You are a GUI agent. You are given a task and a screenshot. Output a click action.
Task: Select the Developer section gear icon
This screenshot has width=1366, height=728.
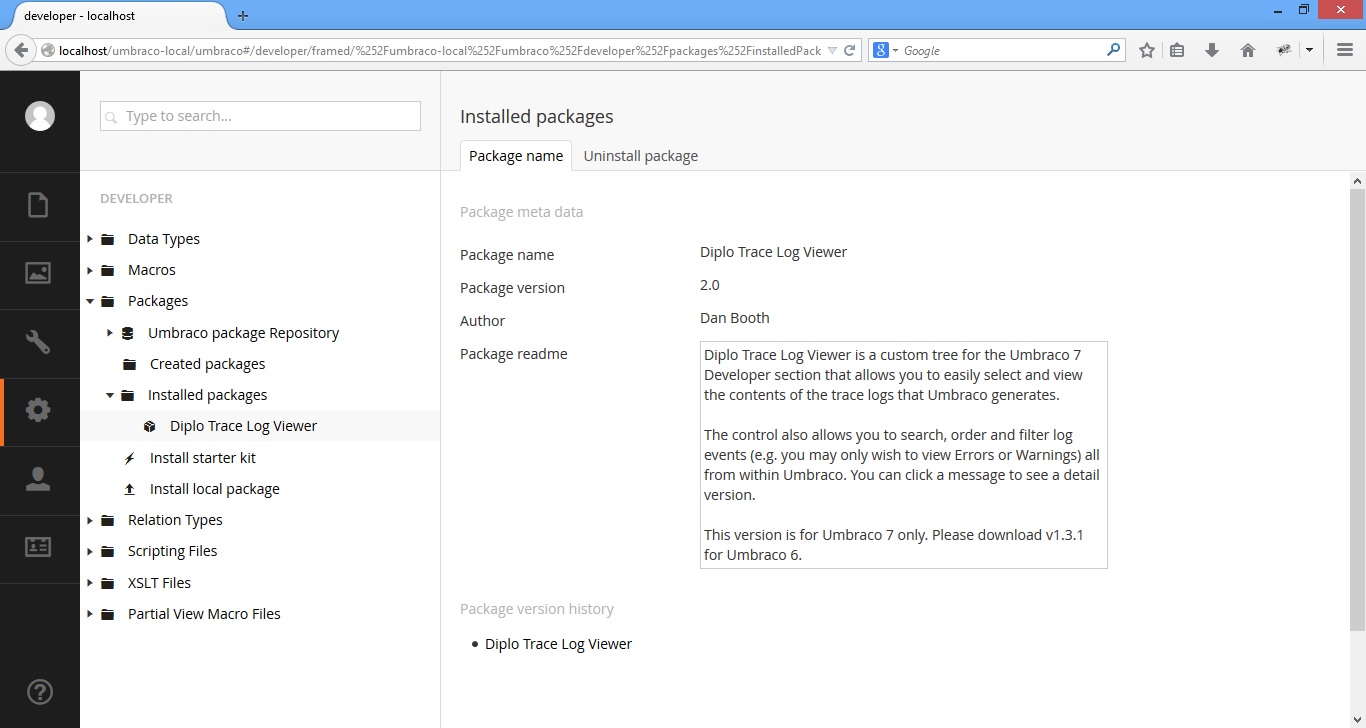(x=38, y=410)
